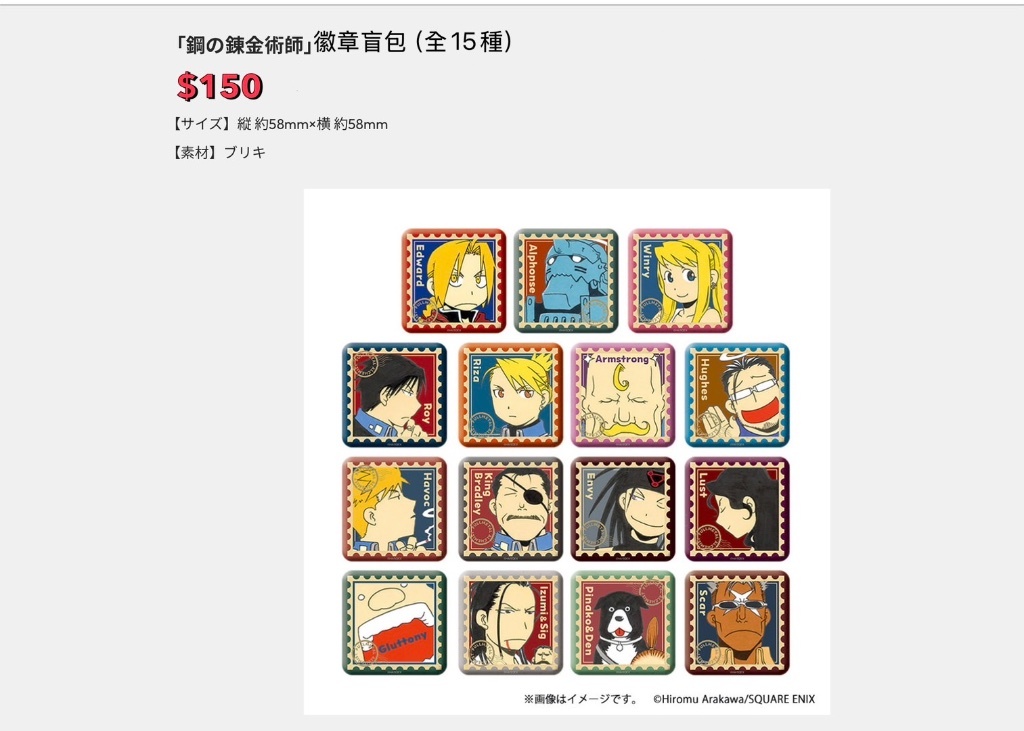1024x731 pixels.
Task: Select the Envy badge
Action: (623, 509)
